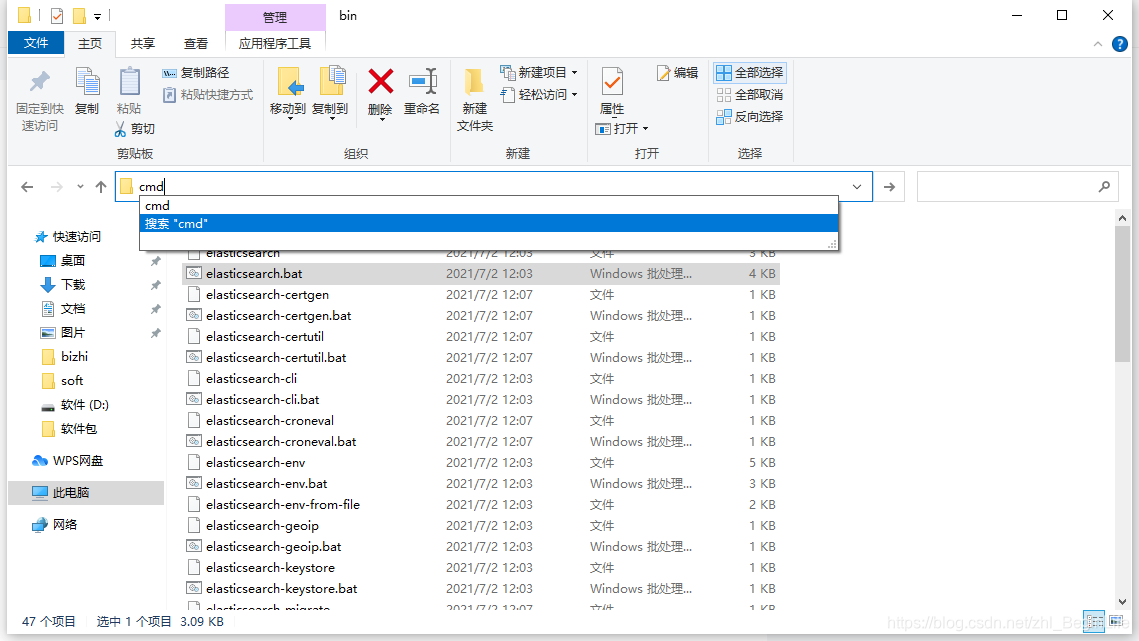This screenshot has width=1139, height=641.
Task: Open recent locations dropdown arrow
Action: pos(80,187)
